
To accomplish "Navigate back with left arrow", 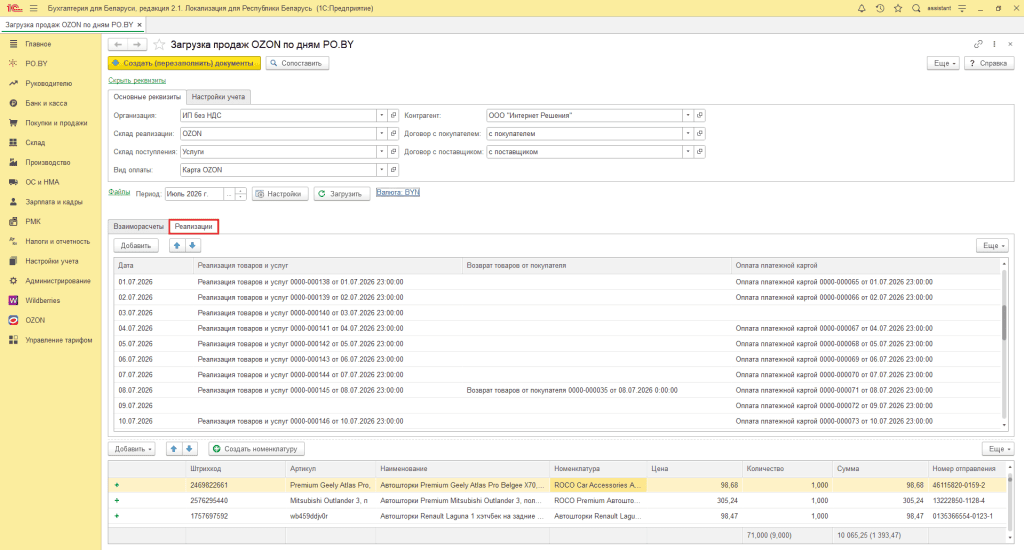I will pos(118,44).
